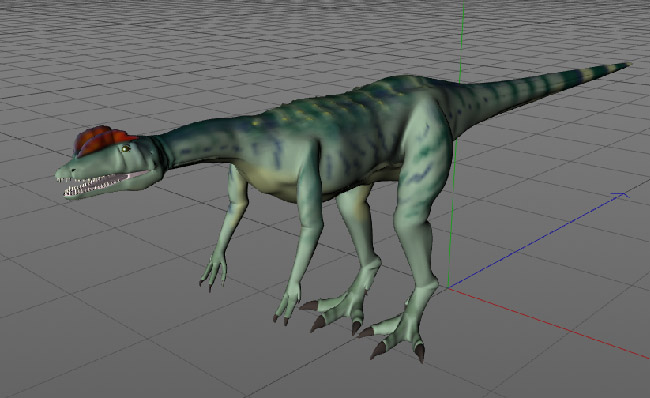
Task: Click the dinosaur's red head crest
Action: click(x=103, y=141)
